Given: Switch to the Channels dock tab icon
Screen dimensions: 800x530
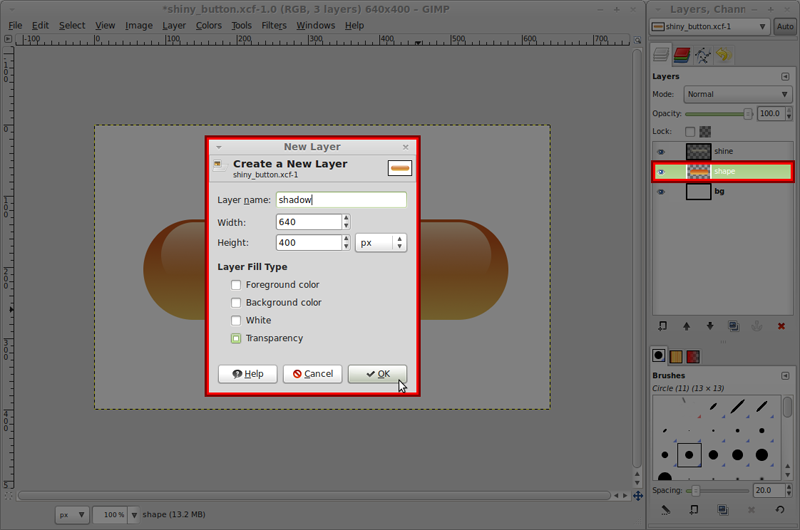Looking at the screenshot, I should coord(682,55).
